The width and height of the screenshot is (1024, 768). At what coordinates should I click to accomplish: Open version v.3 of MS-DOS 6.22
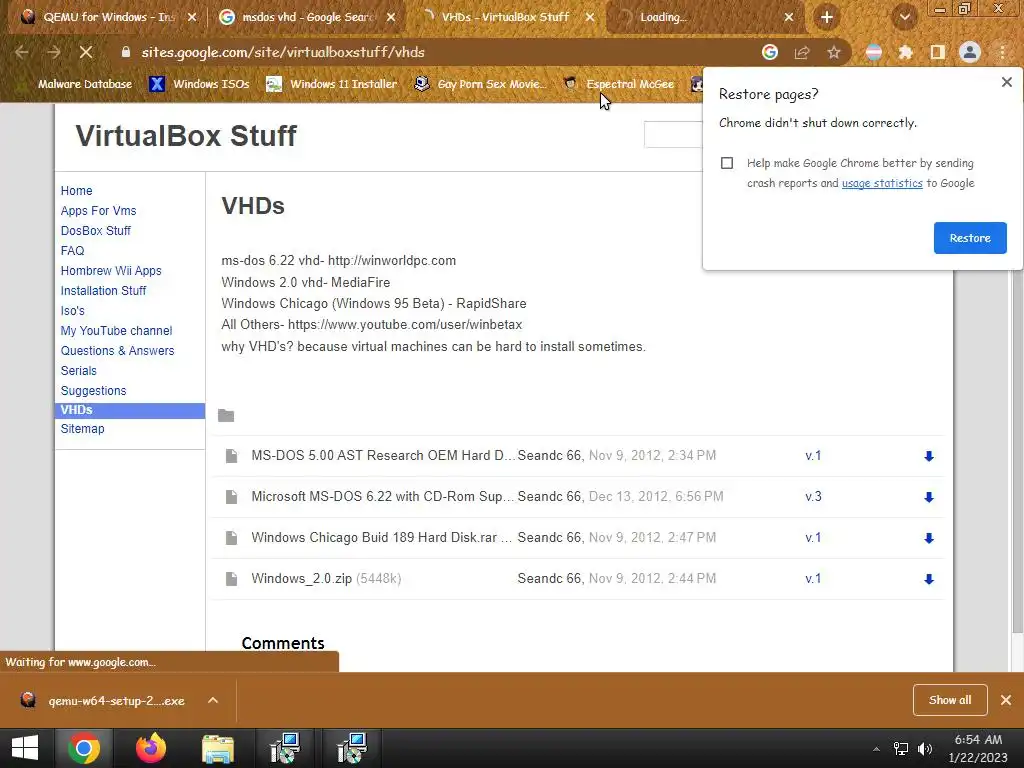(x=813, y=496)
